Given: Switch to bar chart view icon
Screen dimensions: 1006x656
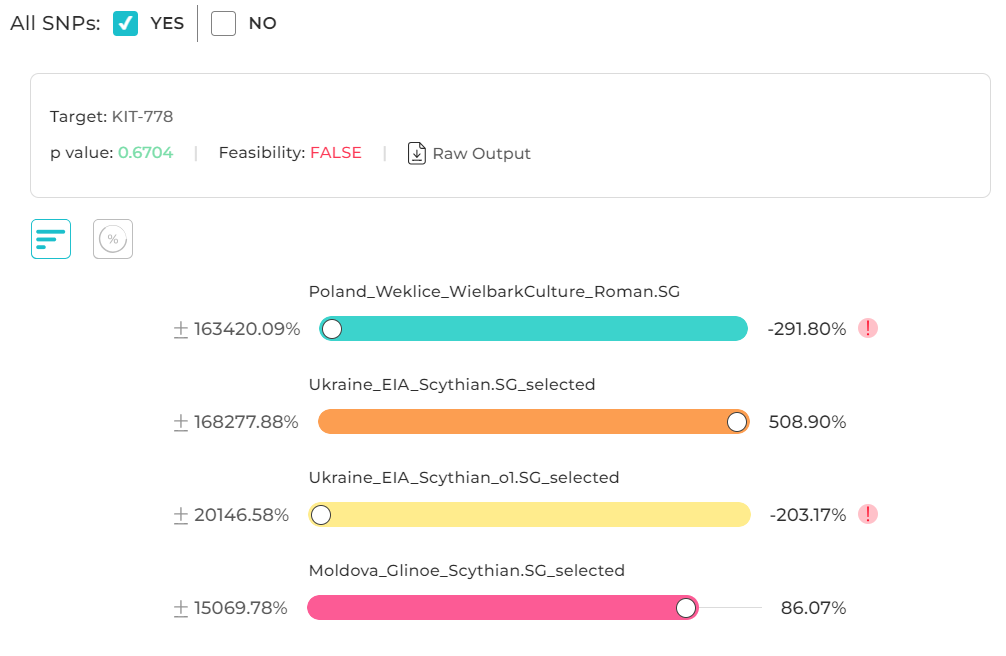Looking at the screenshot, I should [51, 239].
